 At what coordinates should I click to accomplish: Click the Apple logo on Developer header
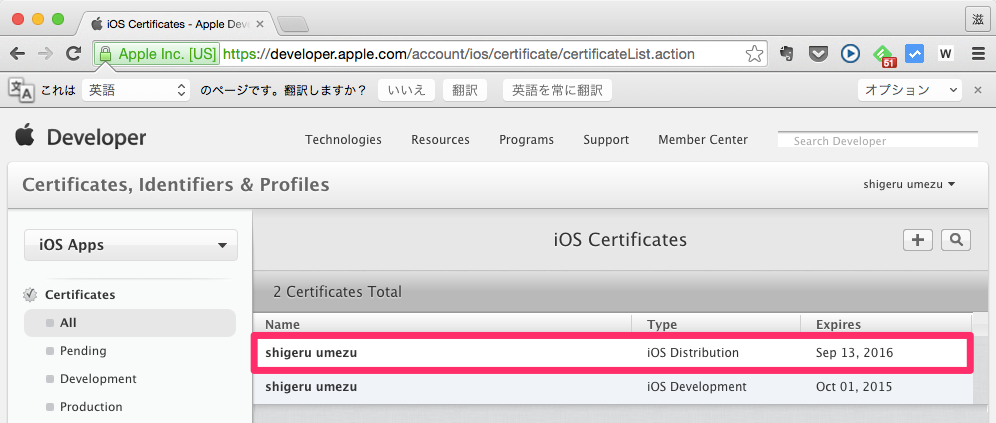[25, 137]
